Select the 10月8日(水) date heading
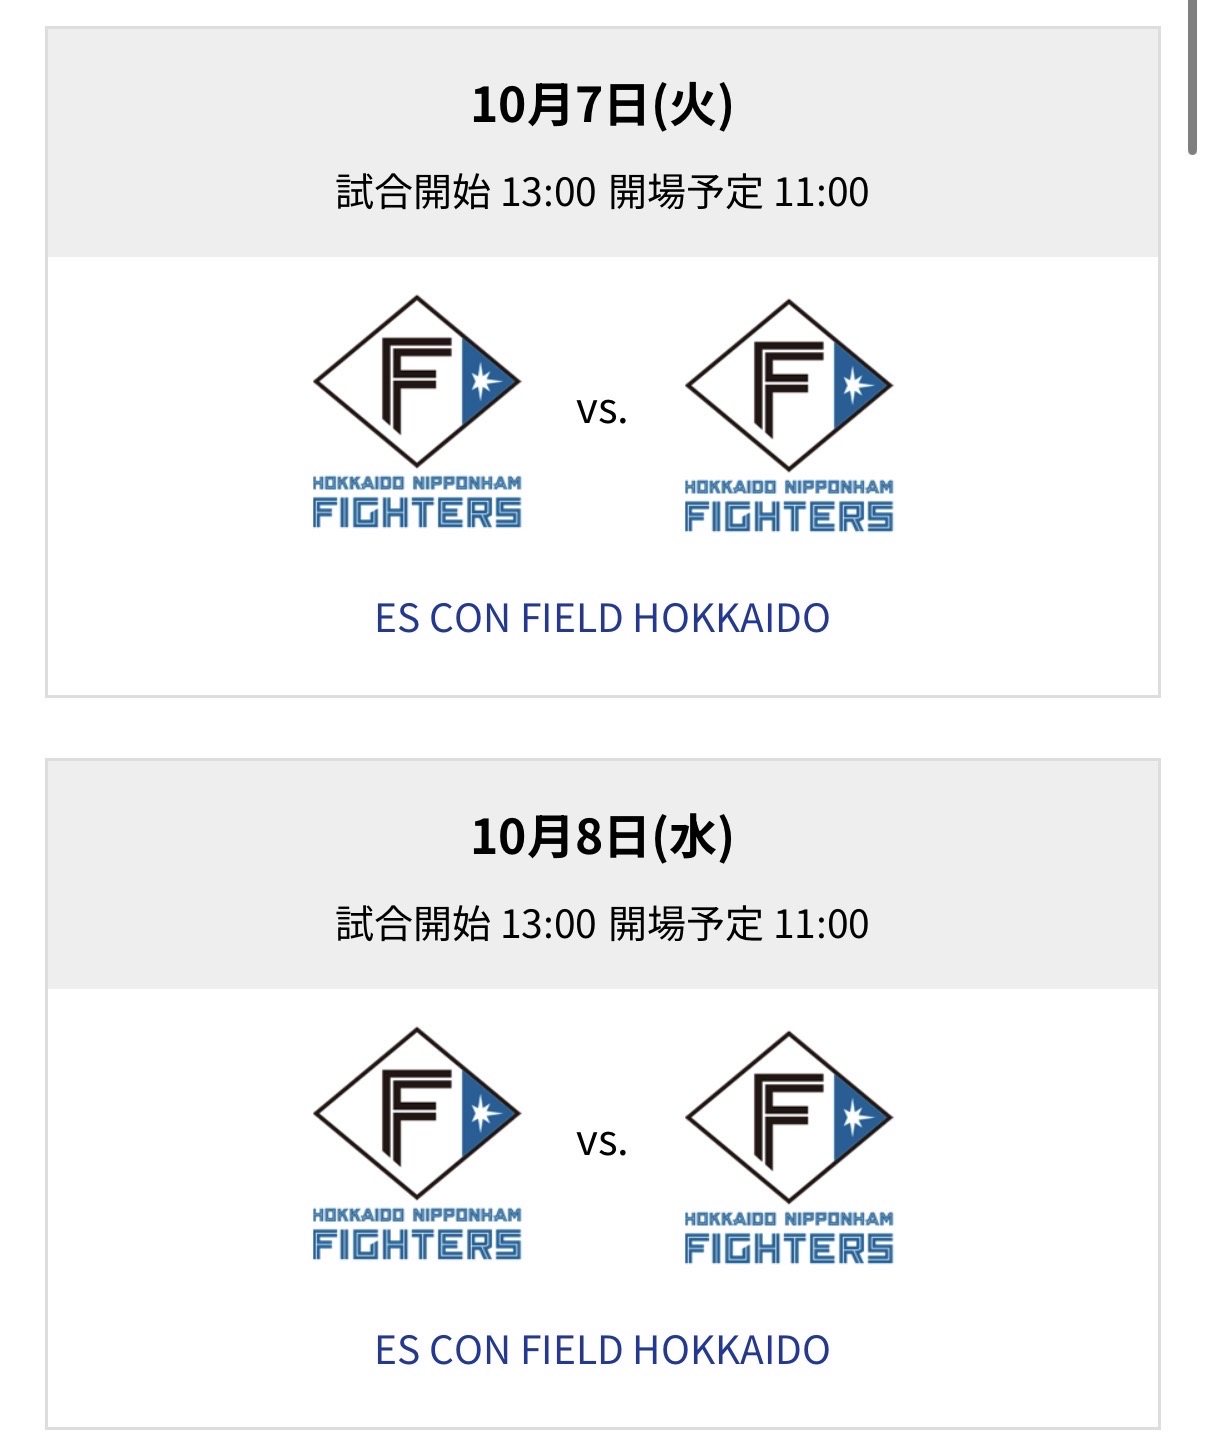Viewport: 1206px width, 1451px height. 602,837
